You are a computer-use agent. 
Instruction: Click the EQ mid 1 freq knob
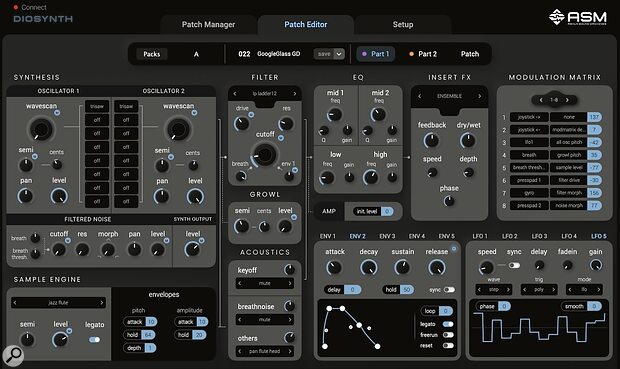(x=334, y=115)
